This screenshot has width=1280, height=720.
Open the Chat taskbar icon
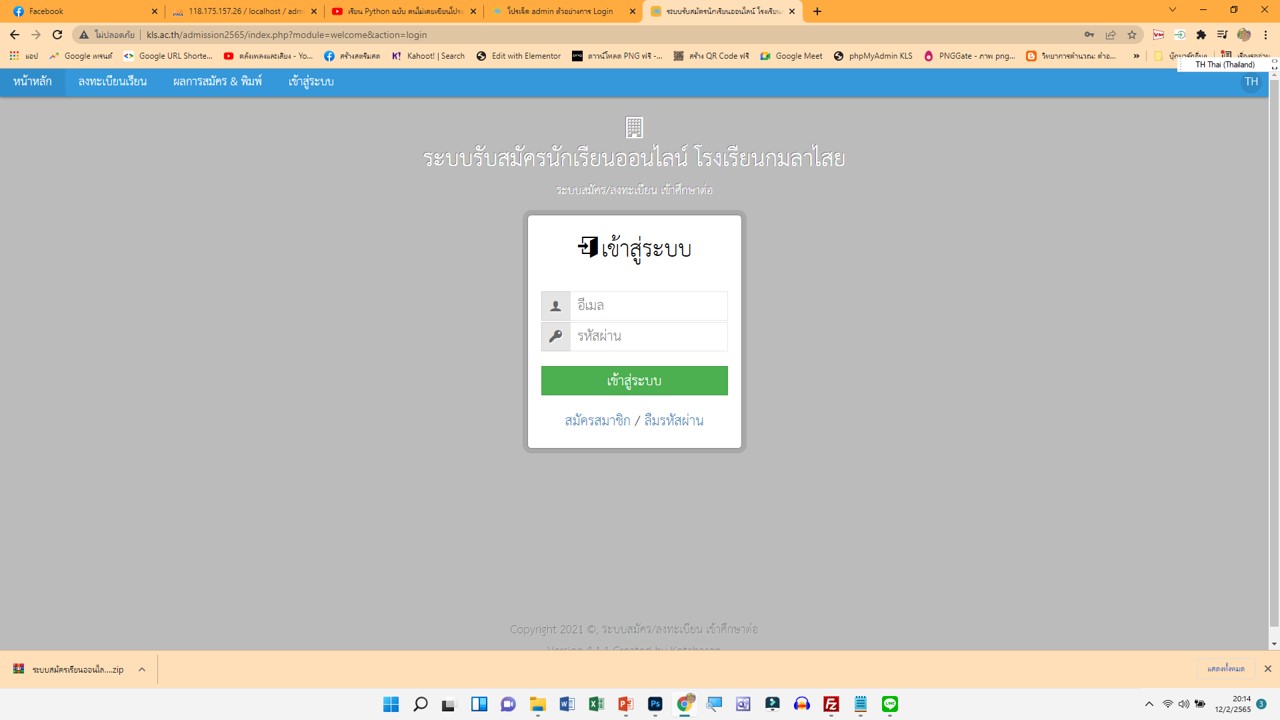508,704
